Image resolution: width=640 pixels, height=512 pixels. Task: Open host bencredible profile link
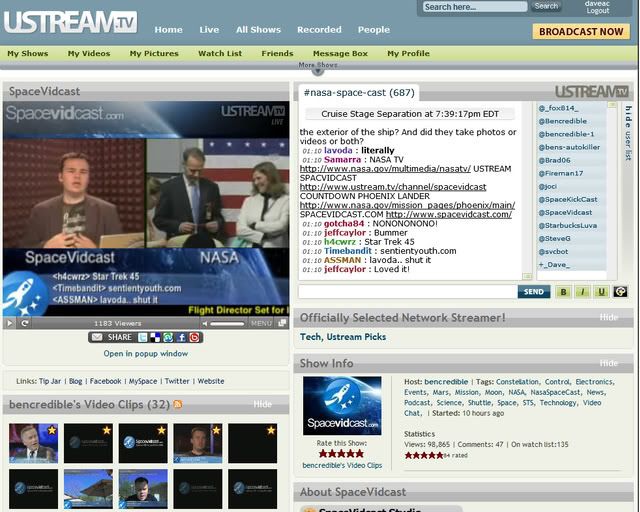click(x=446, y=382)
